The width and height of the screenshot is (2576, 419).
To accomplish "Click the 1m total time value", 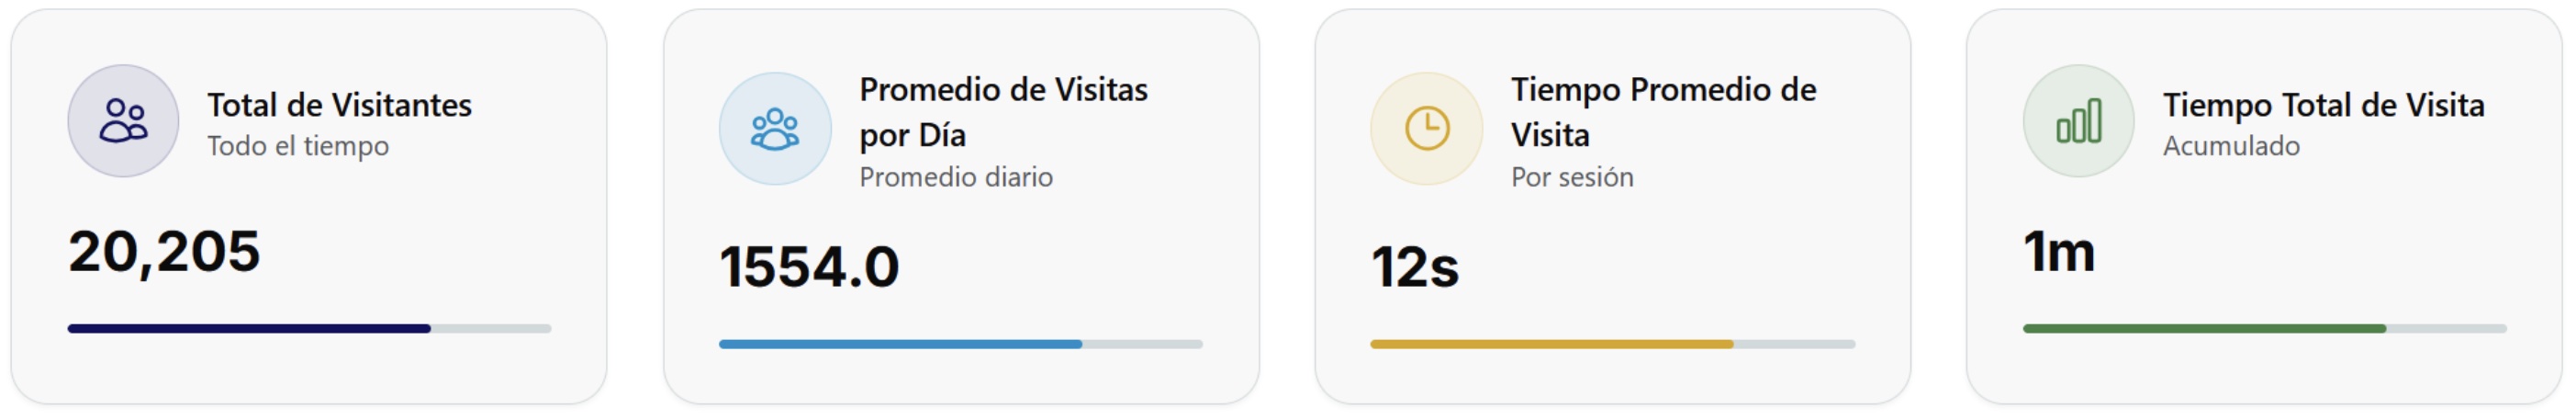I will [2059, 251].
